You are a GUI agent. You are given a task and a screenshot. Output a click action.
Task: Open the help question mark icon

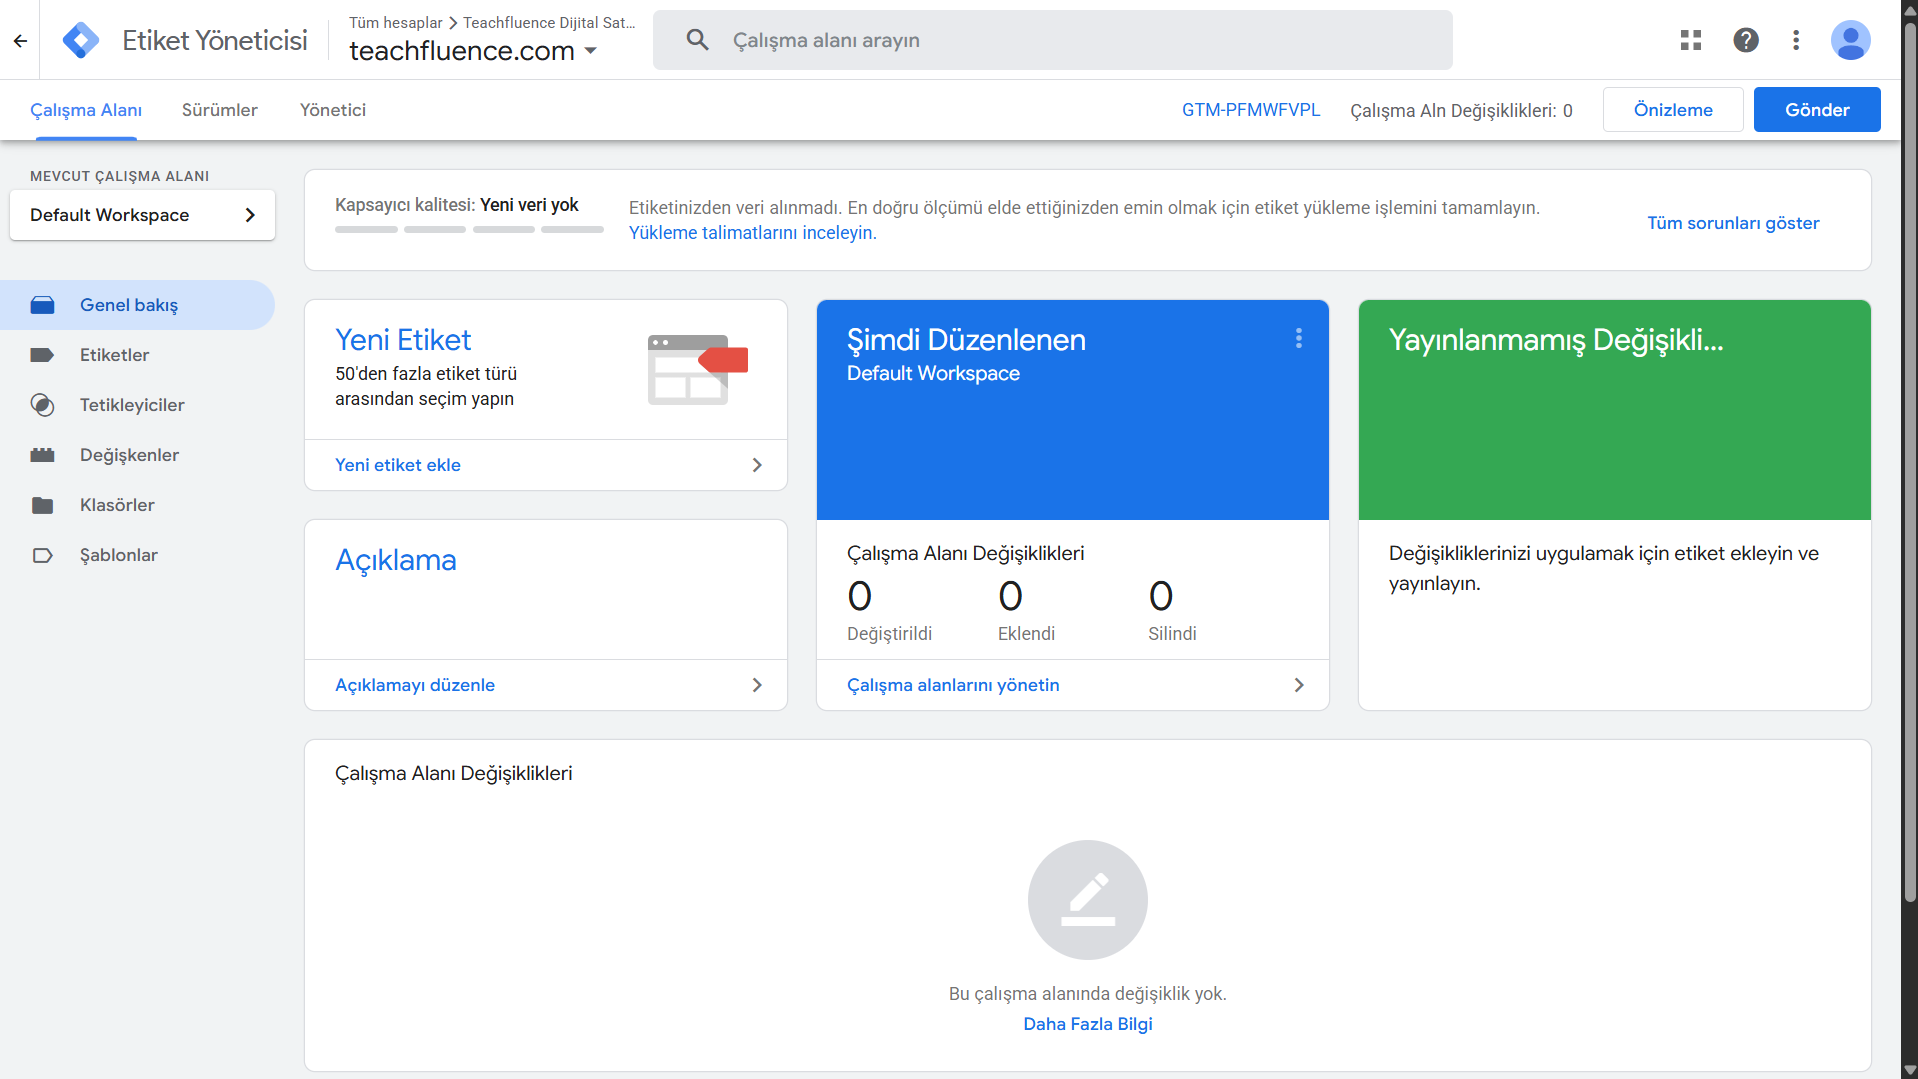coord(1746,40)
